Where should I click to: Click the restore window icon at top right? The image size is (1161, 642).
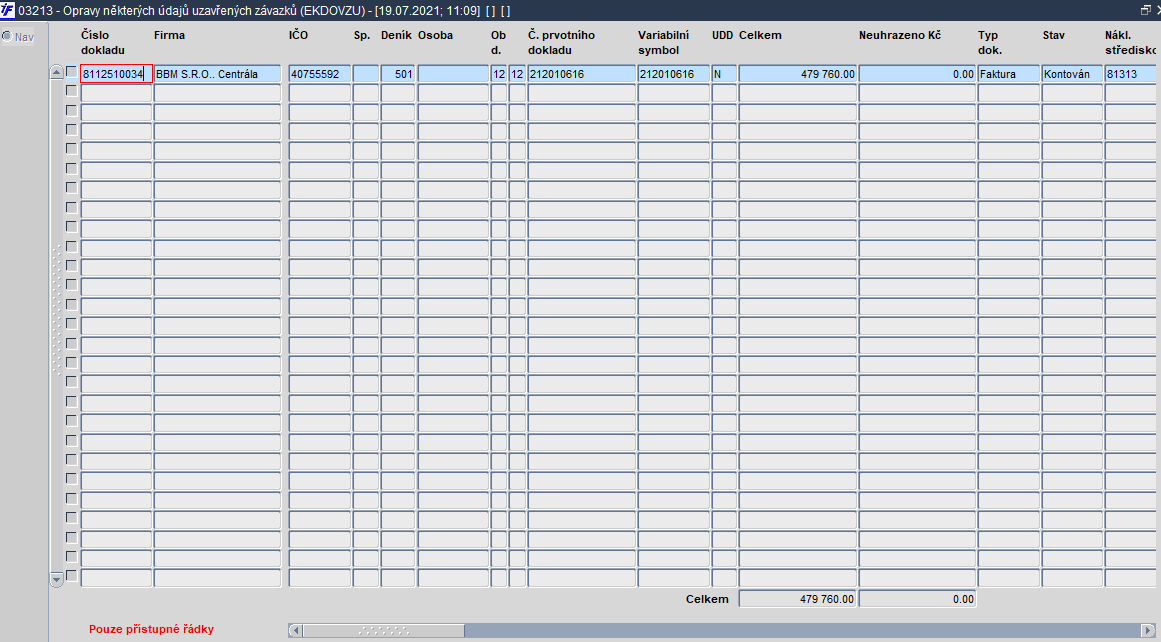pos(1145,10)
